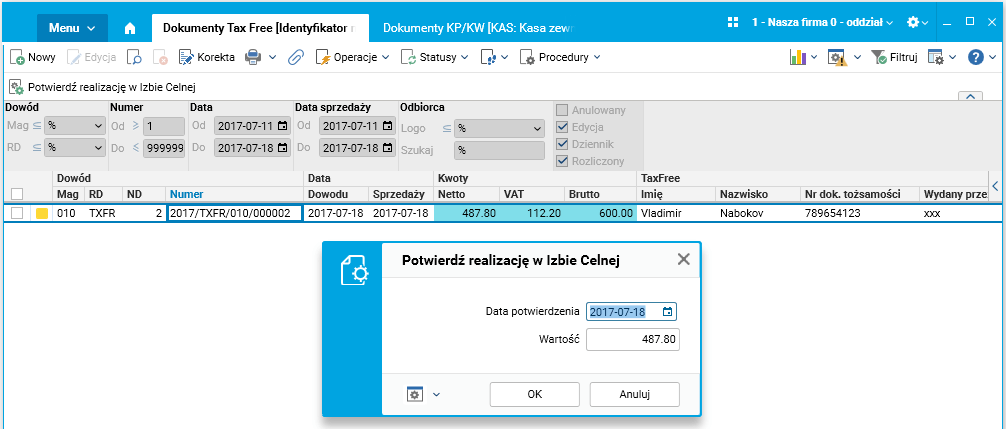
Task: Open the RD dropdown in Dowód filter
Action: coord(74,147)
